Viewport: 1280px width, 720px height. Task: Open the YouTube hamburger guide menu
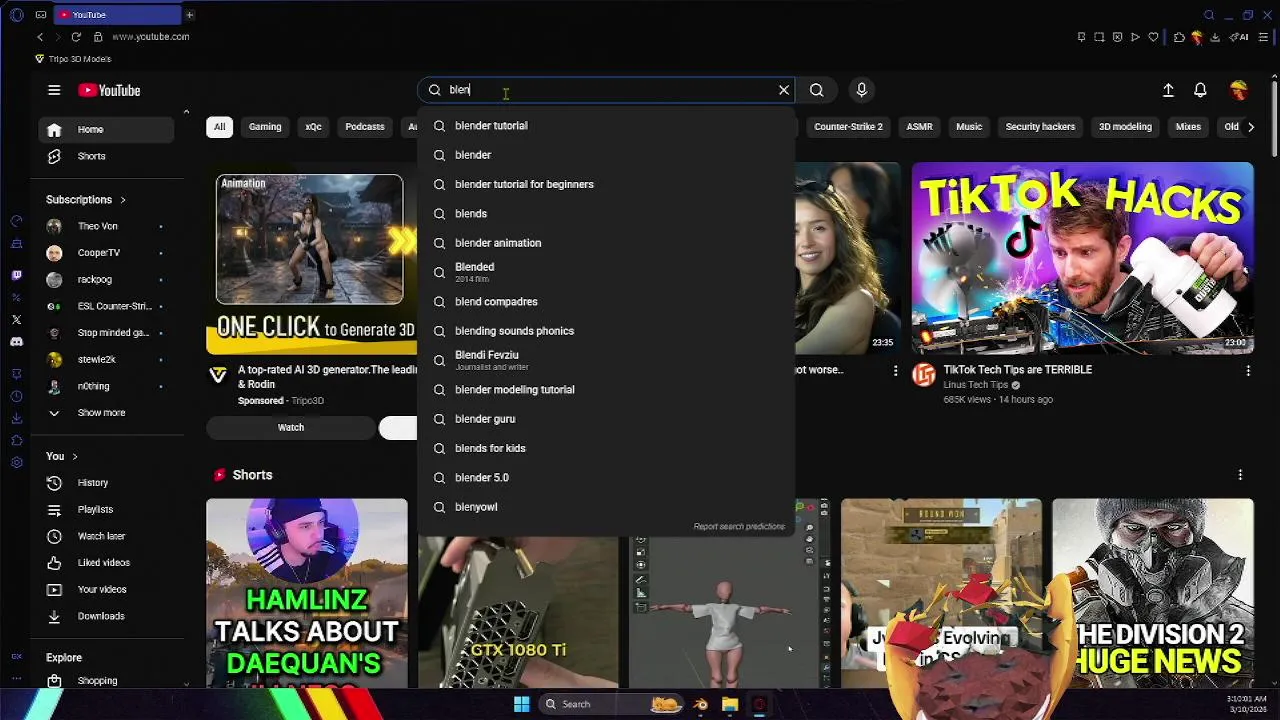(54, 90)
